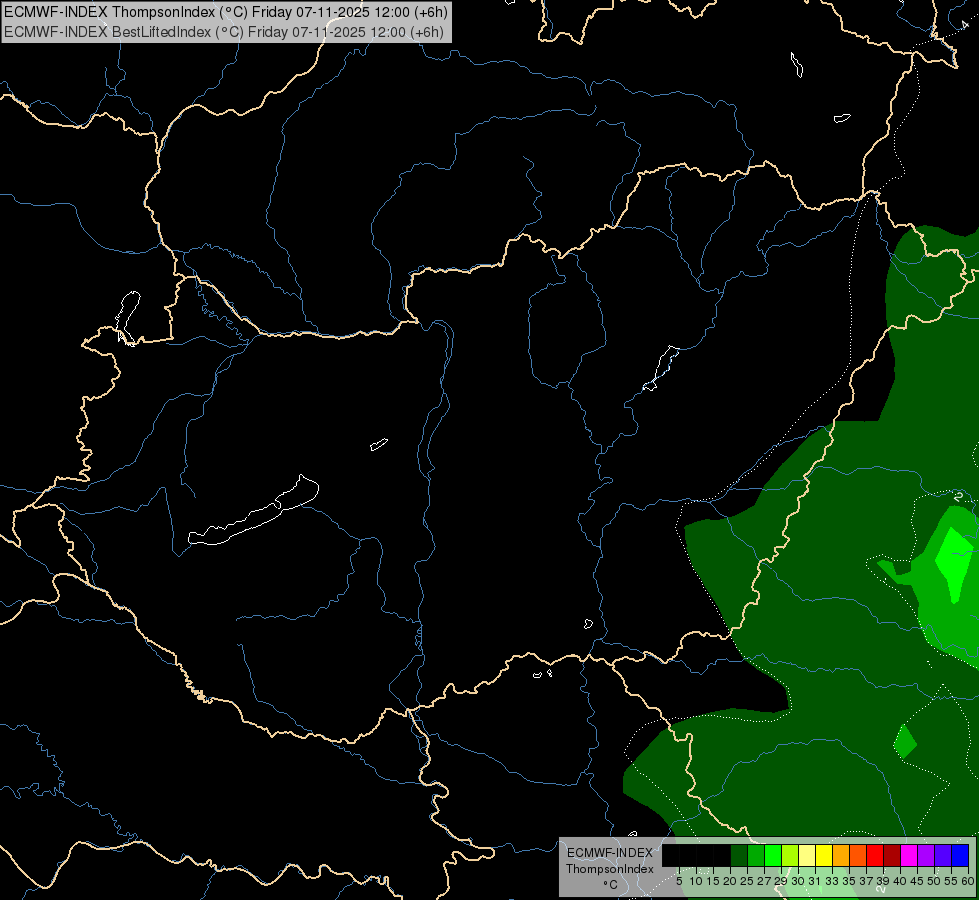Pick the dark green 20–25 legend swatch
Screen dimensions: 979x900
(x=739, y=855)
